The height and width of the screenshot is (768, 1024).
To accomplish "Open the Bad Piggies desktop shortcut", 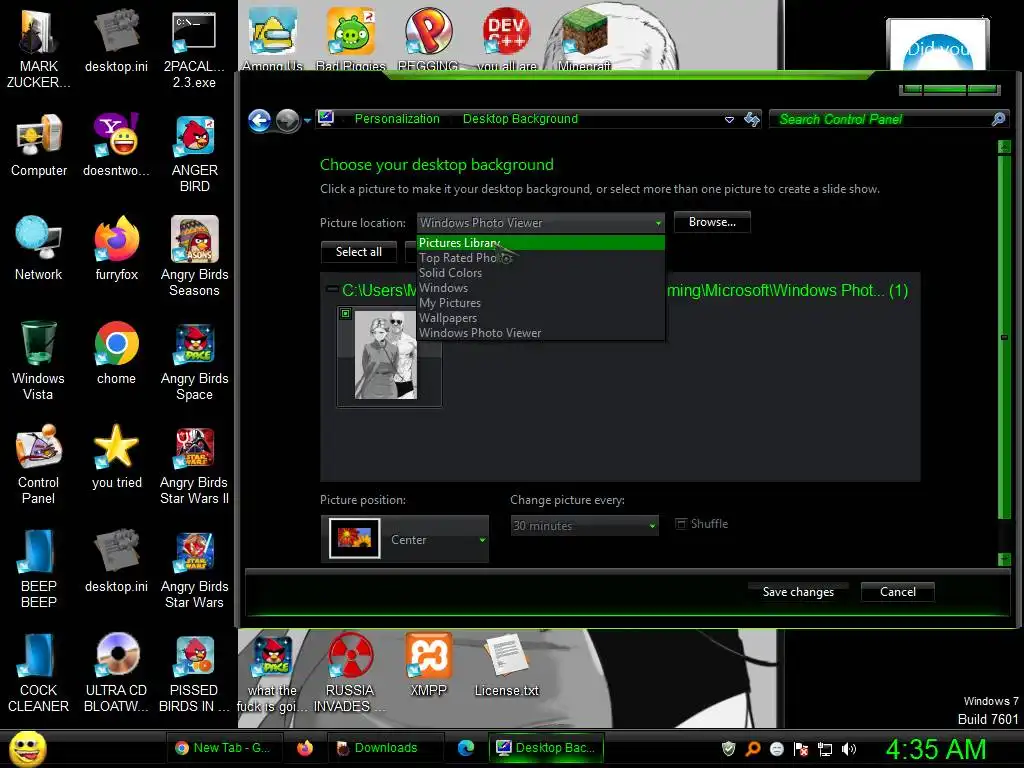I will (x=351, y=38).
